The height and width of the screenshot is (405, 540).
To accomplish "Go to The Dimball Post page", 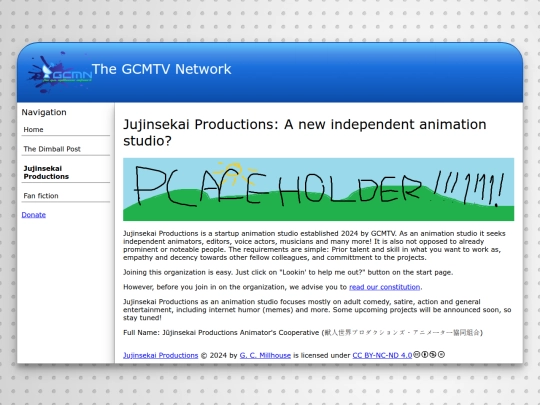I will [65, 149].
